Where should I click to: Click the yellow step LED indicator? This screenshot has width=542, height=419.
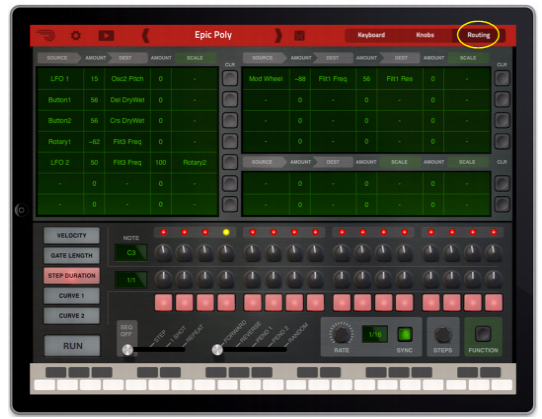pos(226,232)
